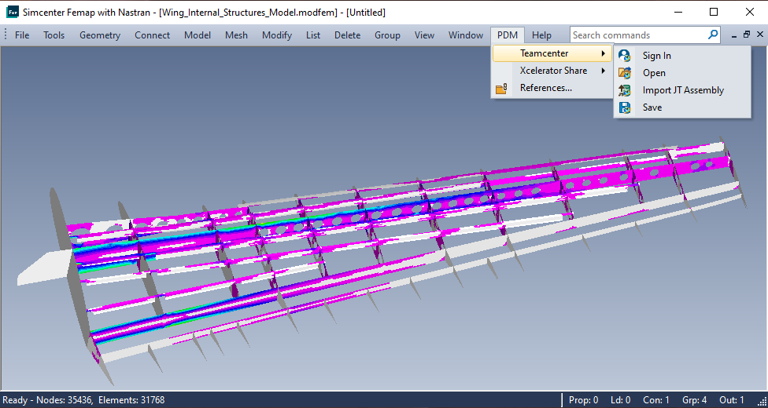The image size is (768, 408).
Task: Maximize the Femap application window
Action: coord(714,12)
